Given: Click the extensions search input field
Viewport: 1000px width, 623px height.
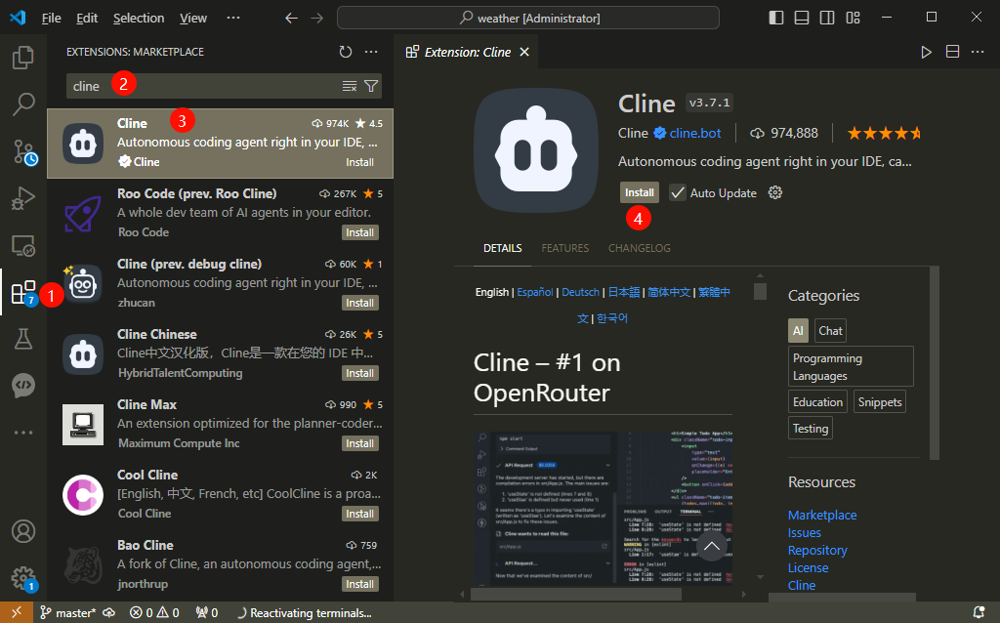Looking at the screenshot, I should point(200,86).
